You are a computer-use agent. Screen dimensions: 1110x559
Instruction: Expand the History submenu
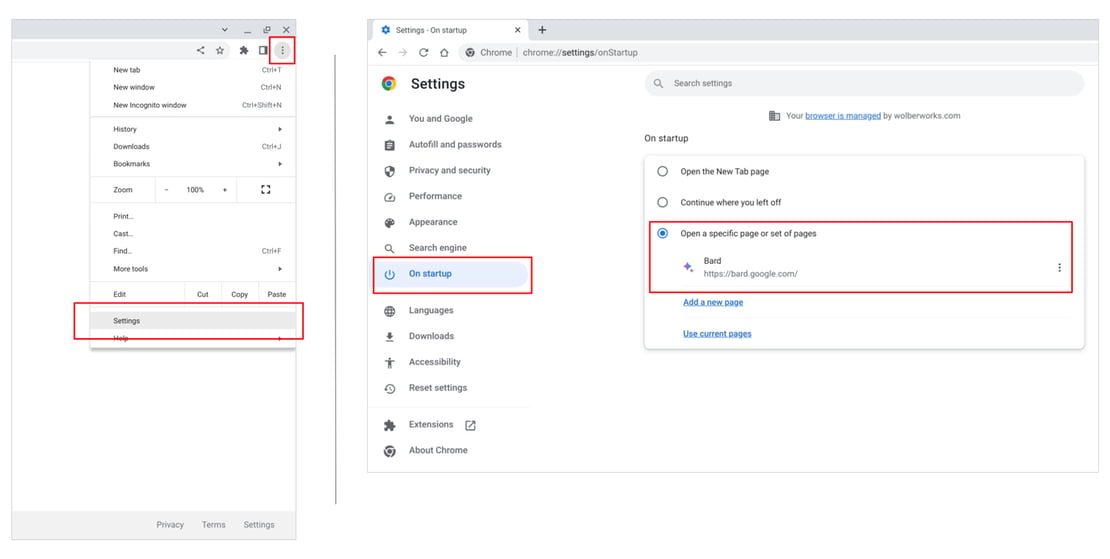(193, 129)
